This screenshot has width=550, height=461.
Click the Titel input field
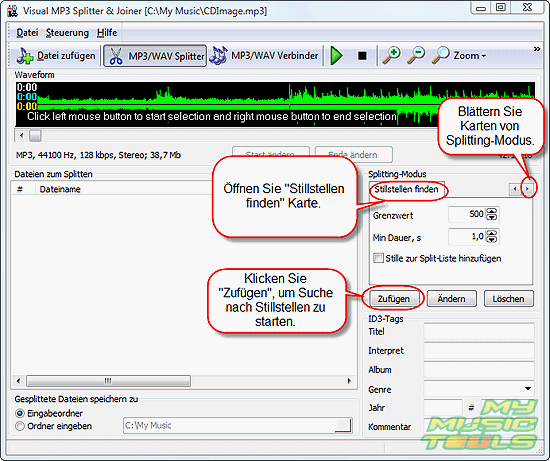click(479, 332)
